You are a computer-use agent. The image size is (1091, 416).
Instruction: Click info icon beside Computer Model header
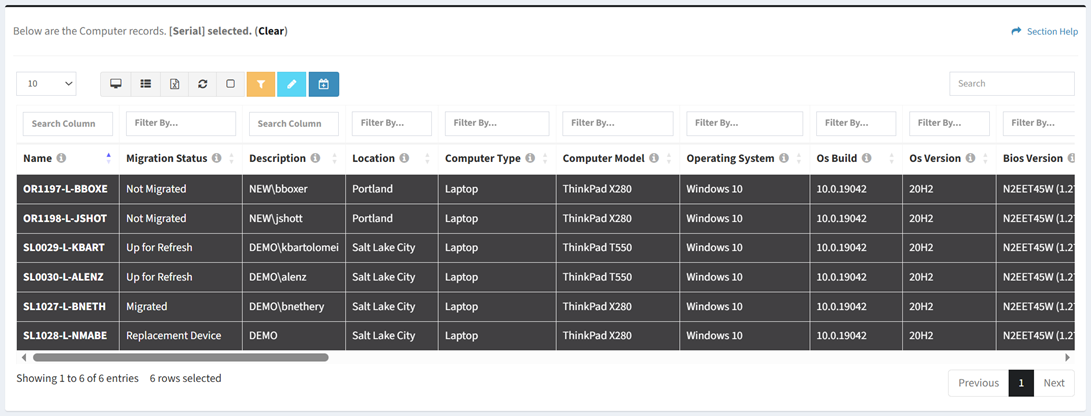click(x=654, y=159)
